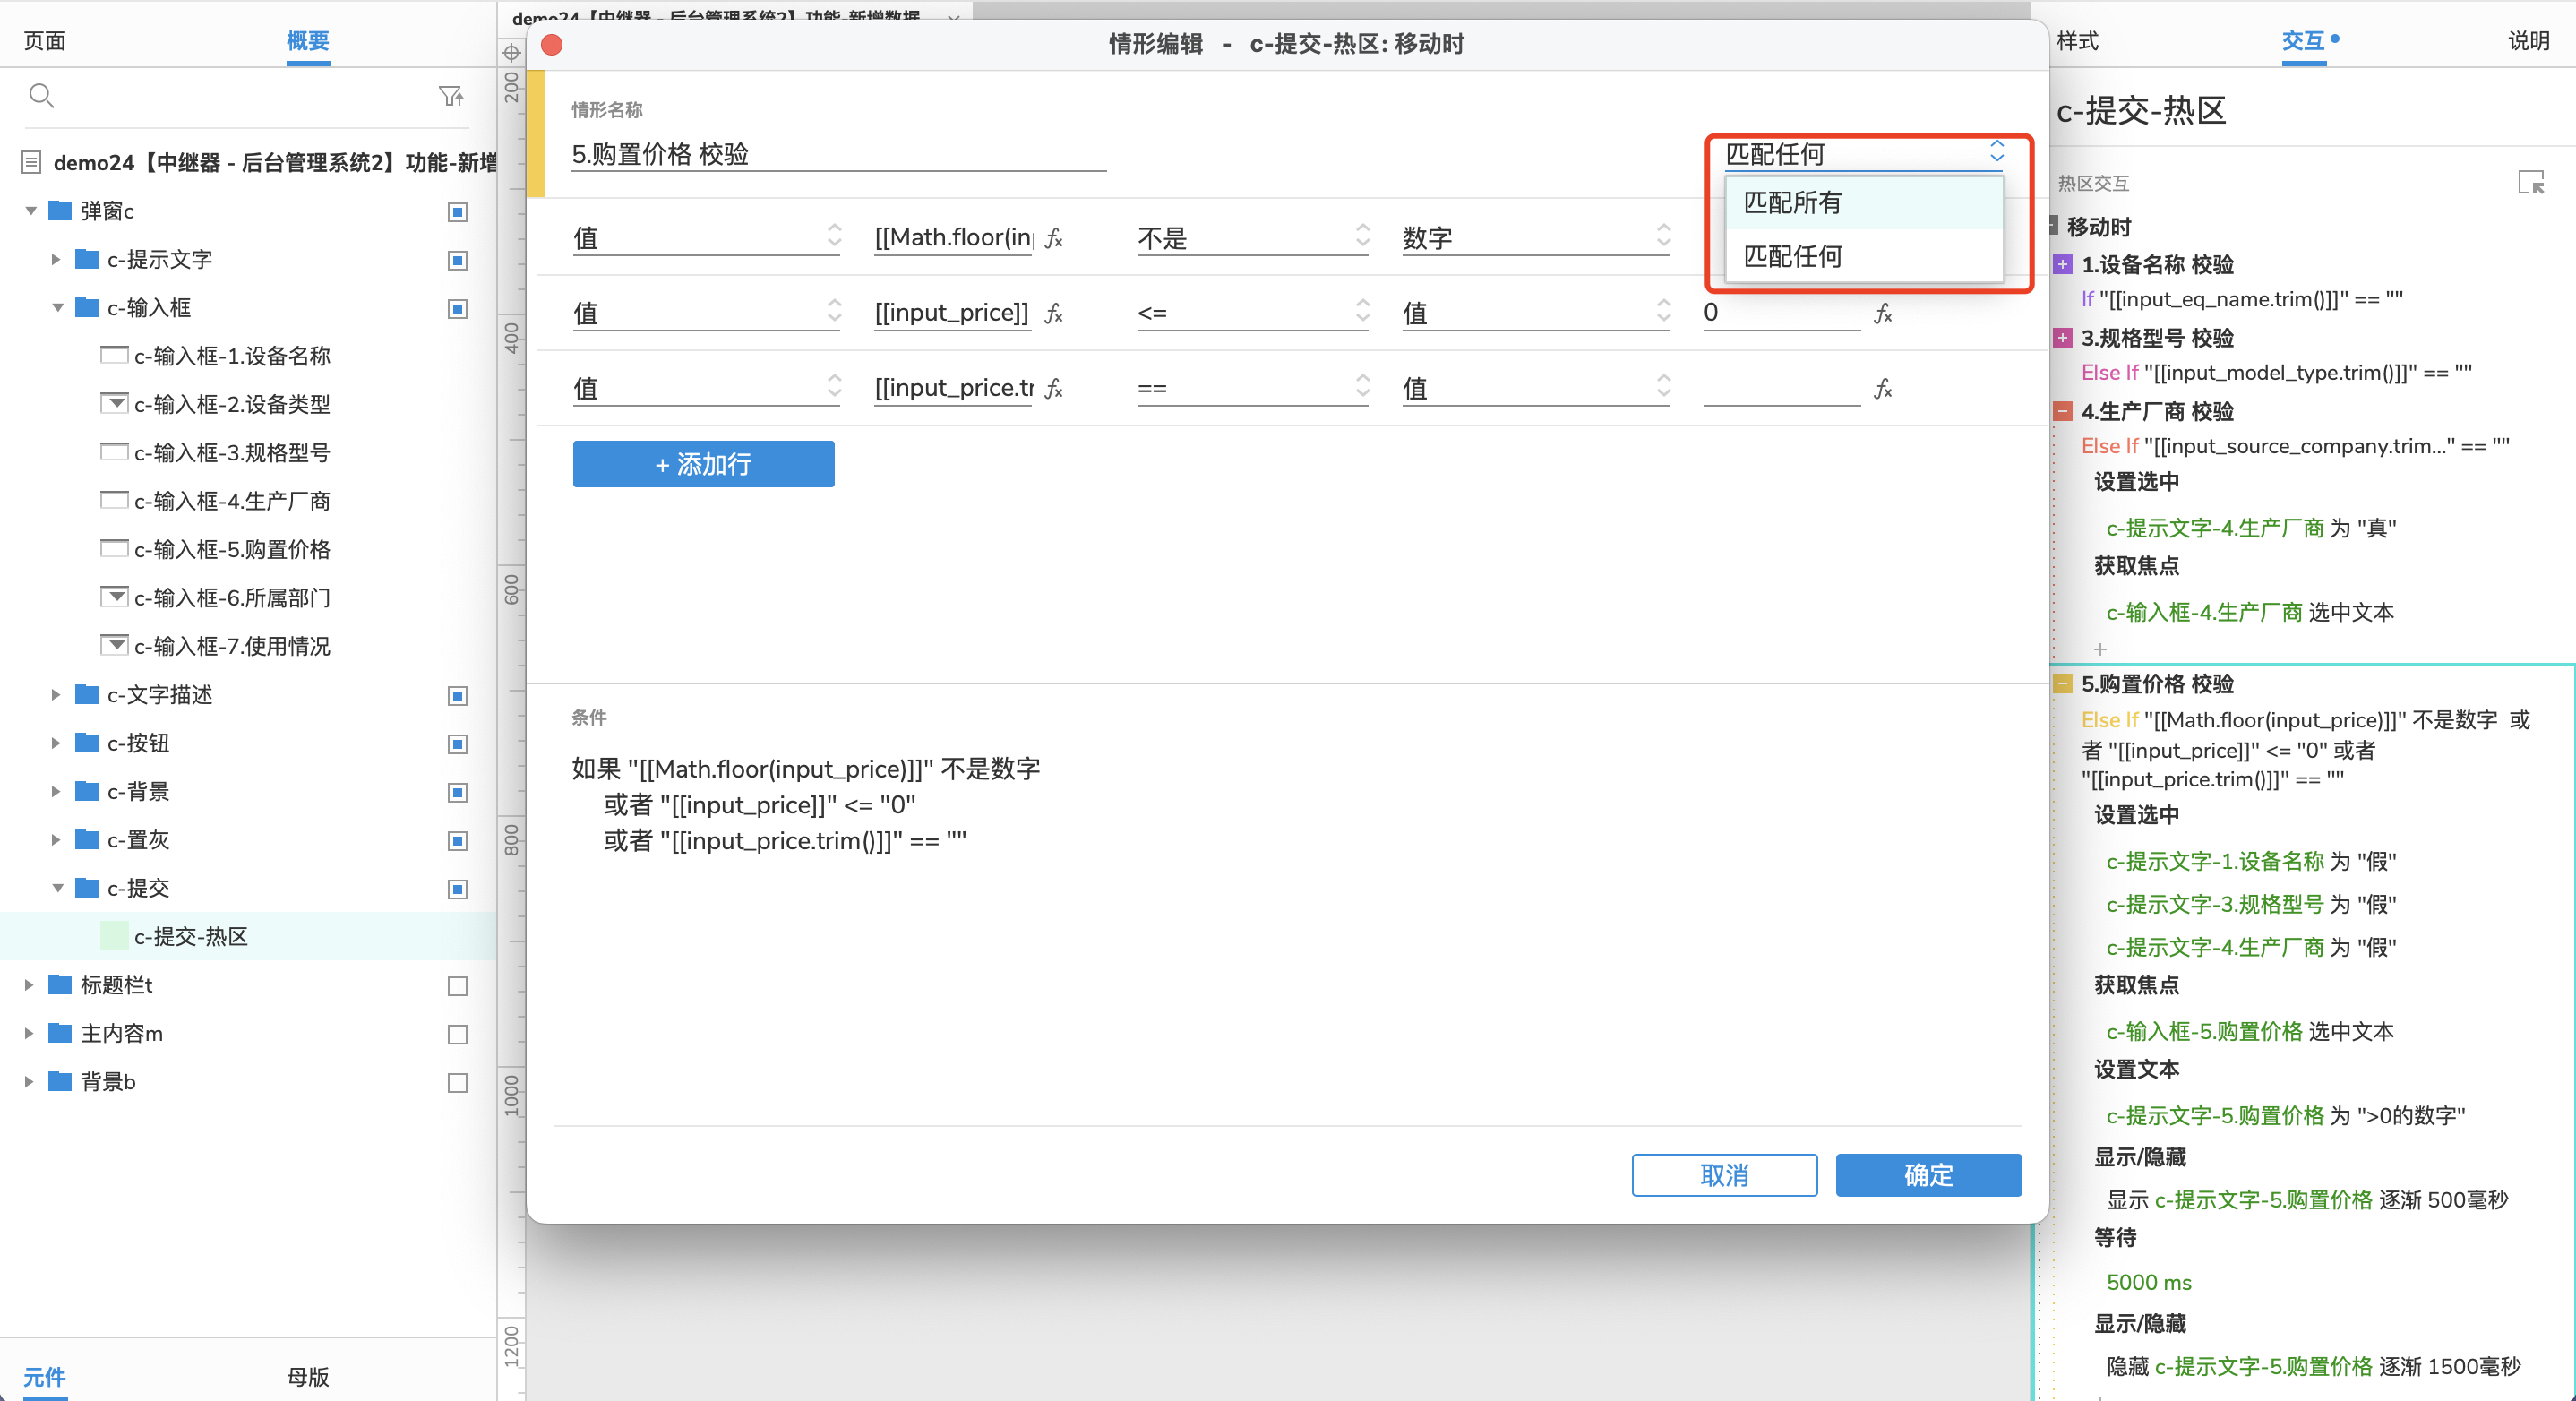The height and width of the screenshot is (1401, 2576).
Task: Click fx icon next to empty value field
Action: pos(1883,388)
